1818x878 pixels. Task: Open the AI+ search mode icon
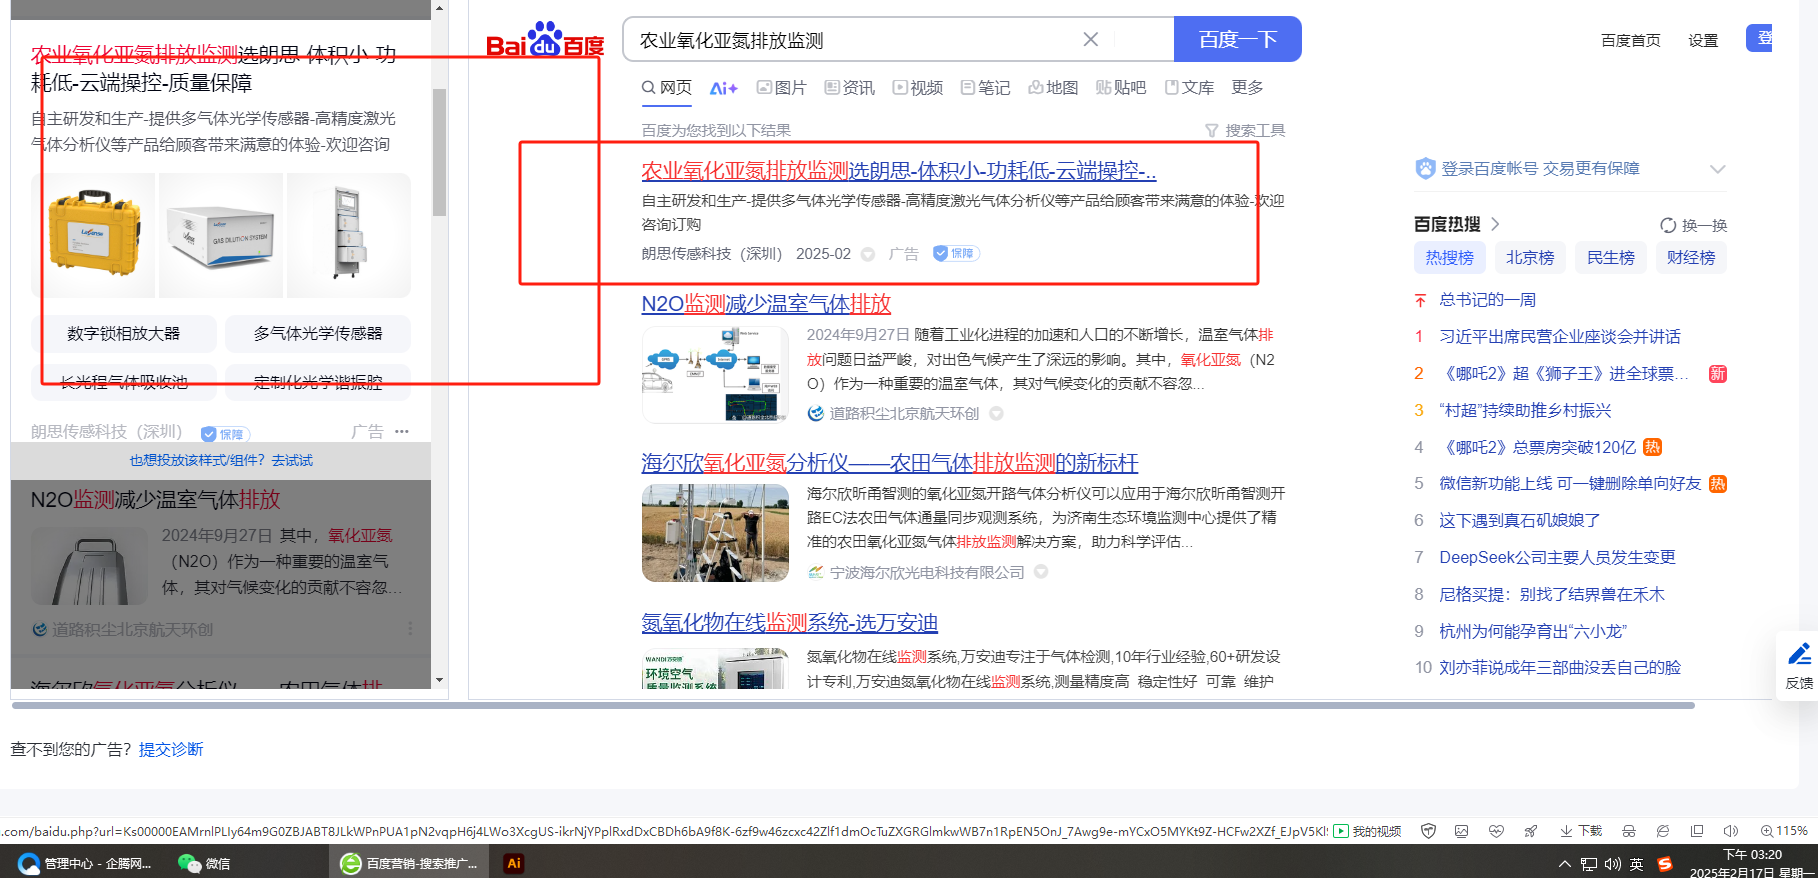723,88
